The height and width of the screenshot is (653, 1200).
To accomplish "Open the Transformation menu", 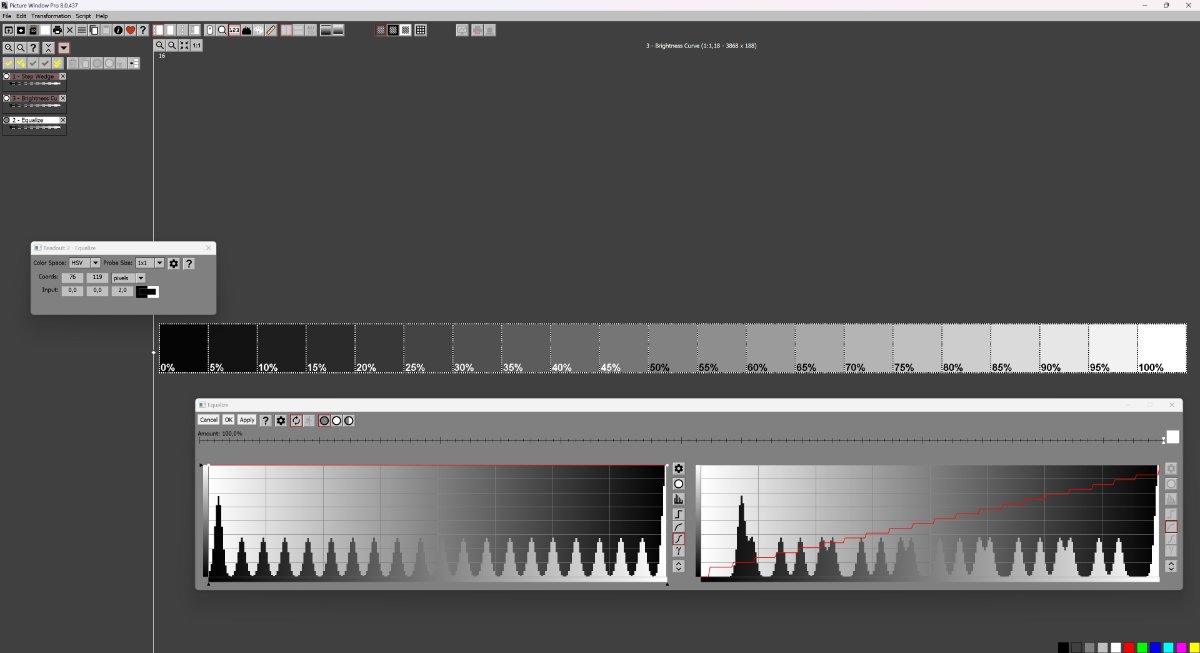I will click(x=50, y=15).
